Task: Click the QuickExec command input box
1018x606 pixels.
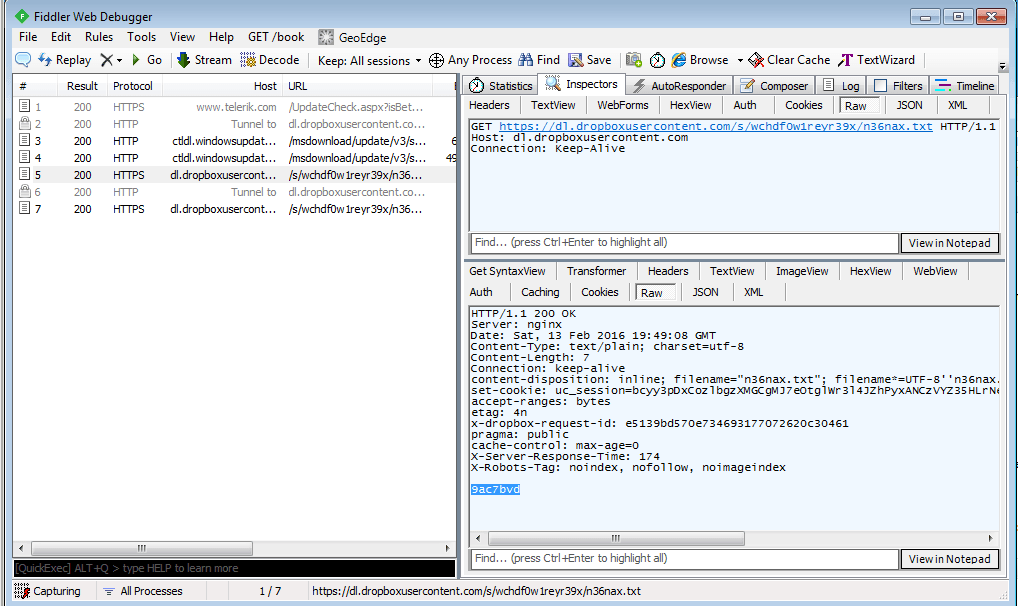Action: tap(234, 568)
